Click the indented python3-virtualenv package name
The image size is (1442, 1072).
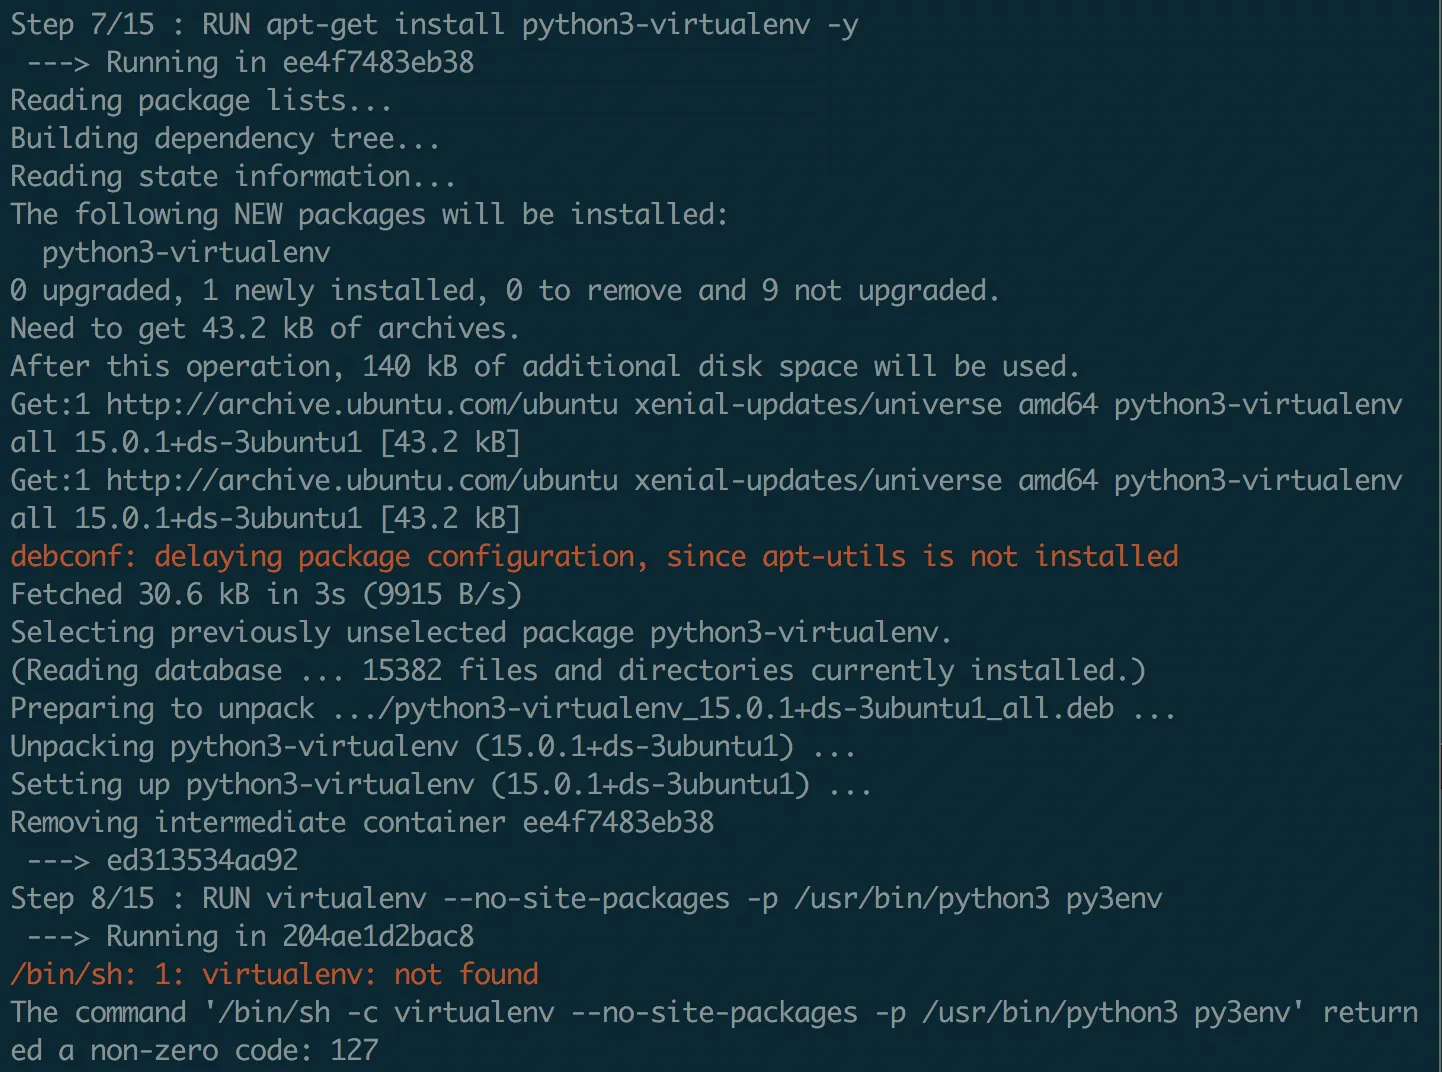coord(186,253)
